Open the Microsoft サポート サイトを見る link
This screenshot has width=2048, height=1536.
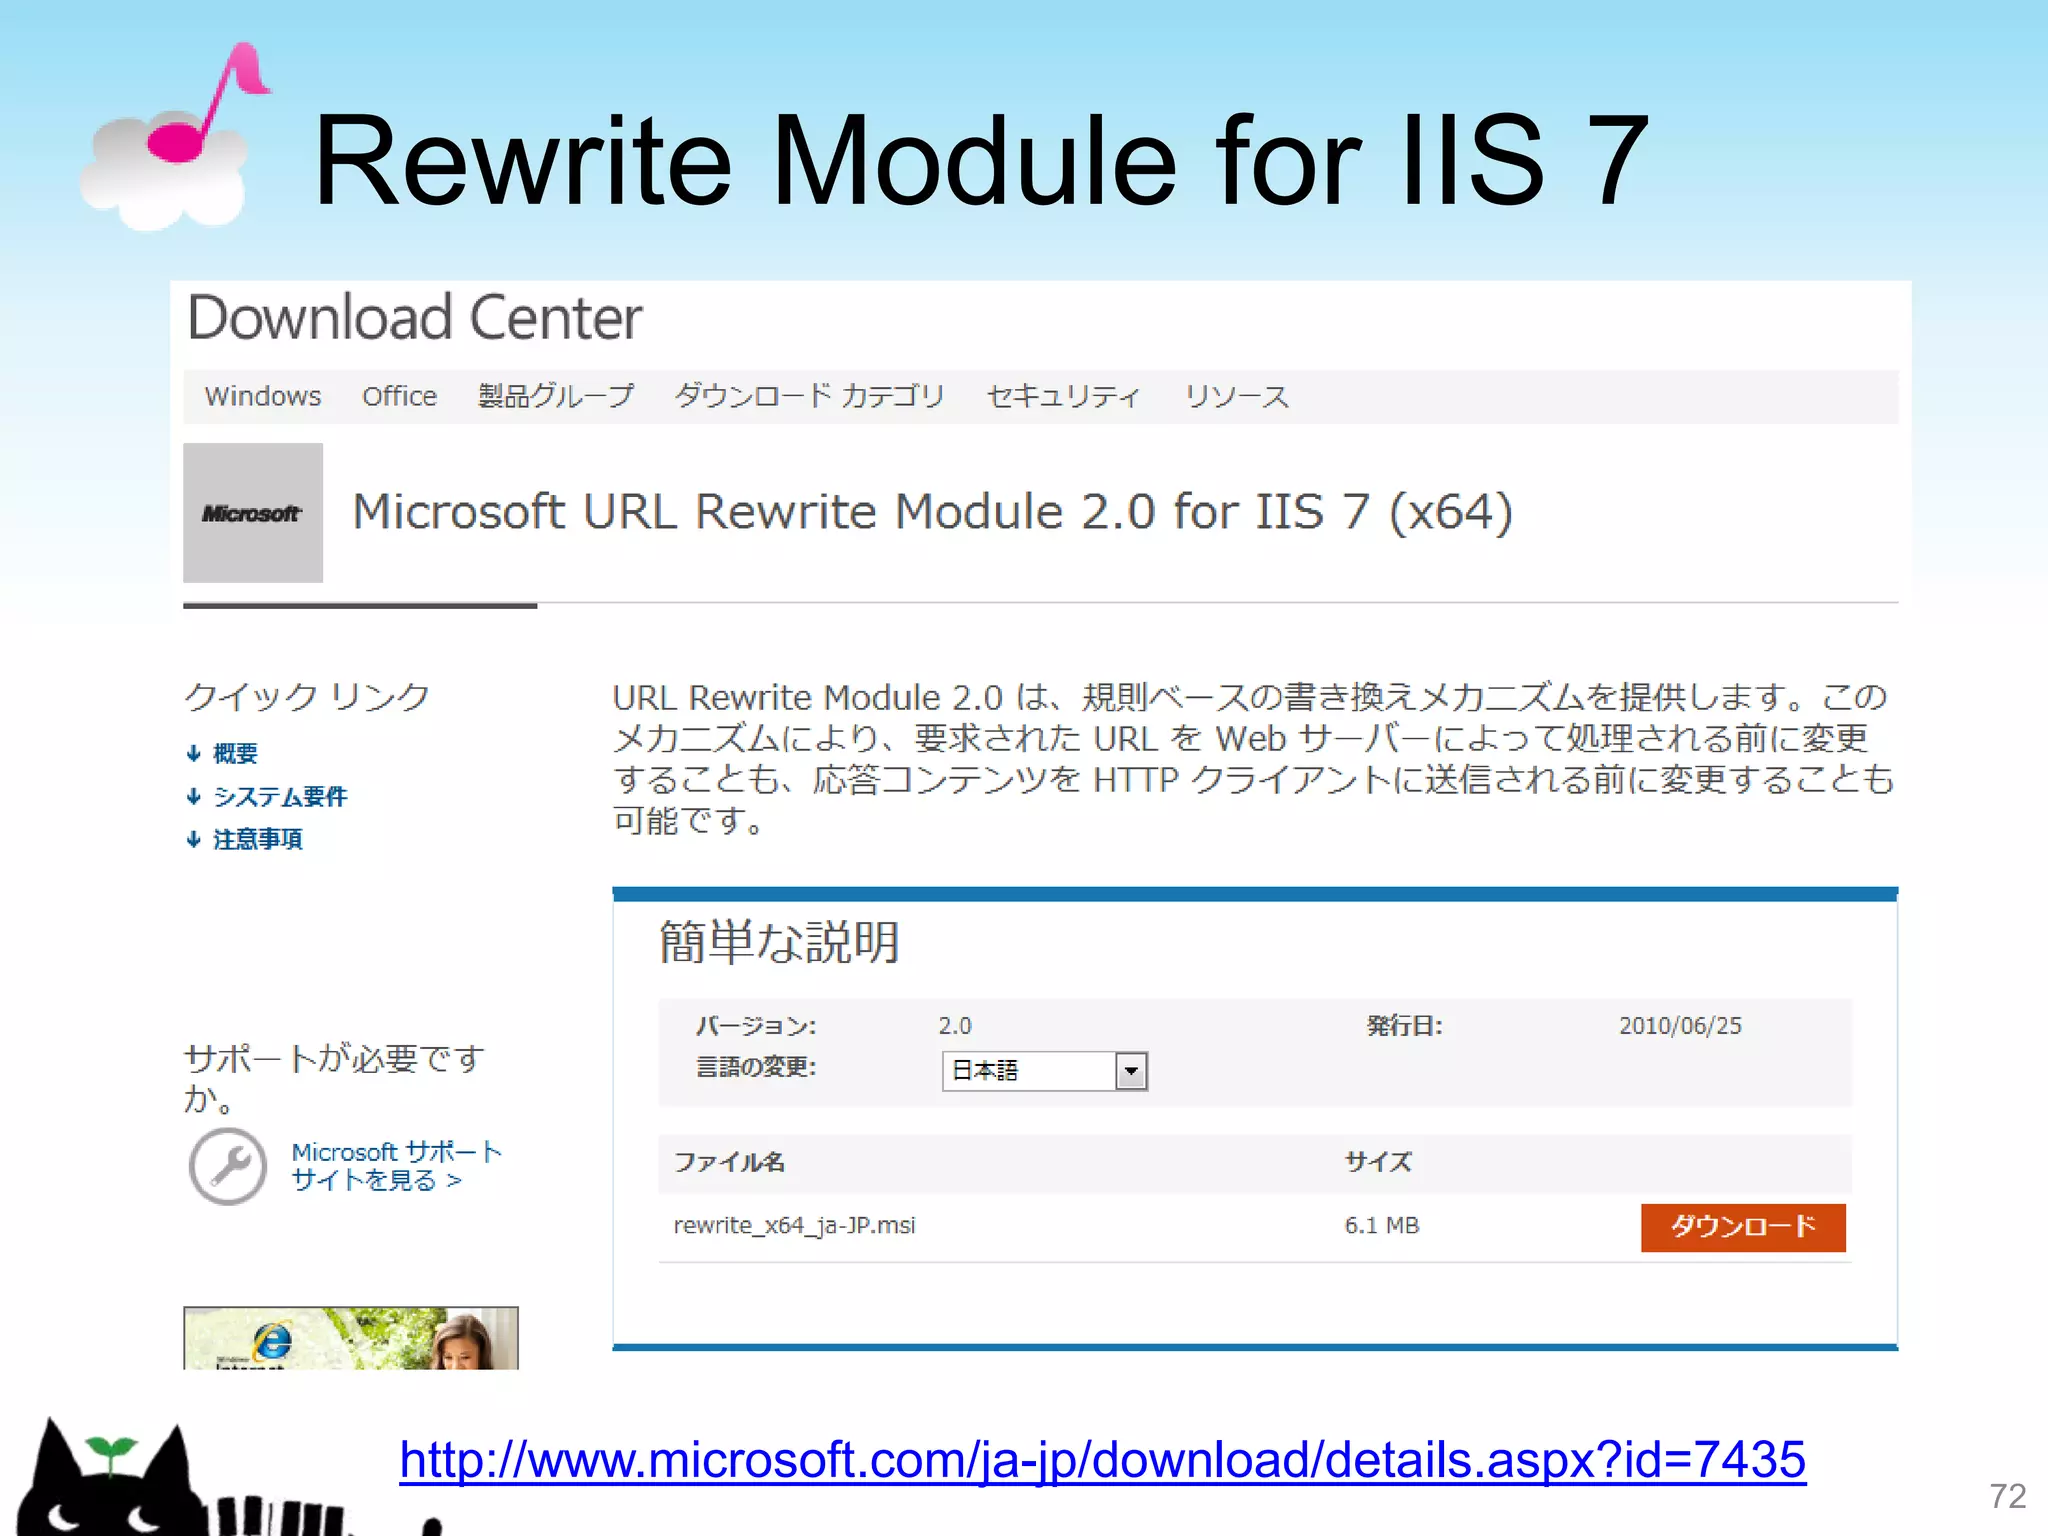click(x=397, y=1166)
